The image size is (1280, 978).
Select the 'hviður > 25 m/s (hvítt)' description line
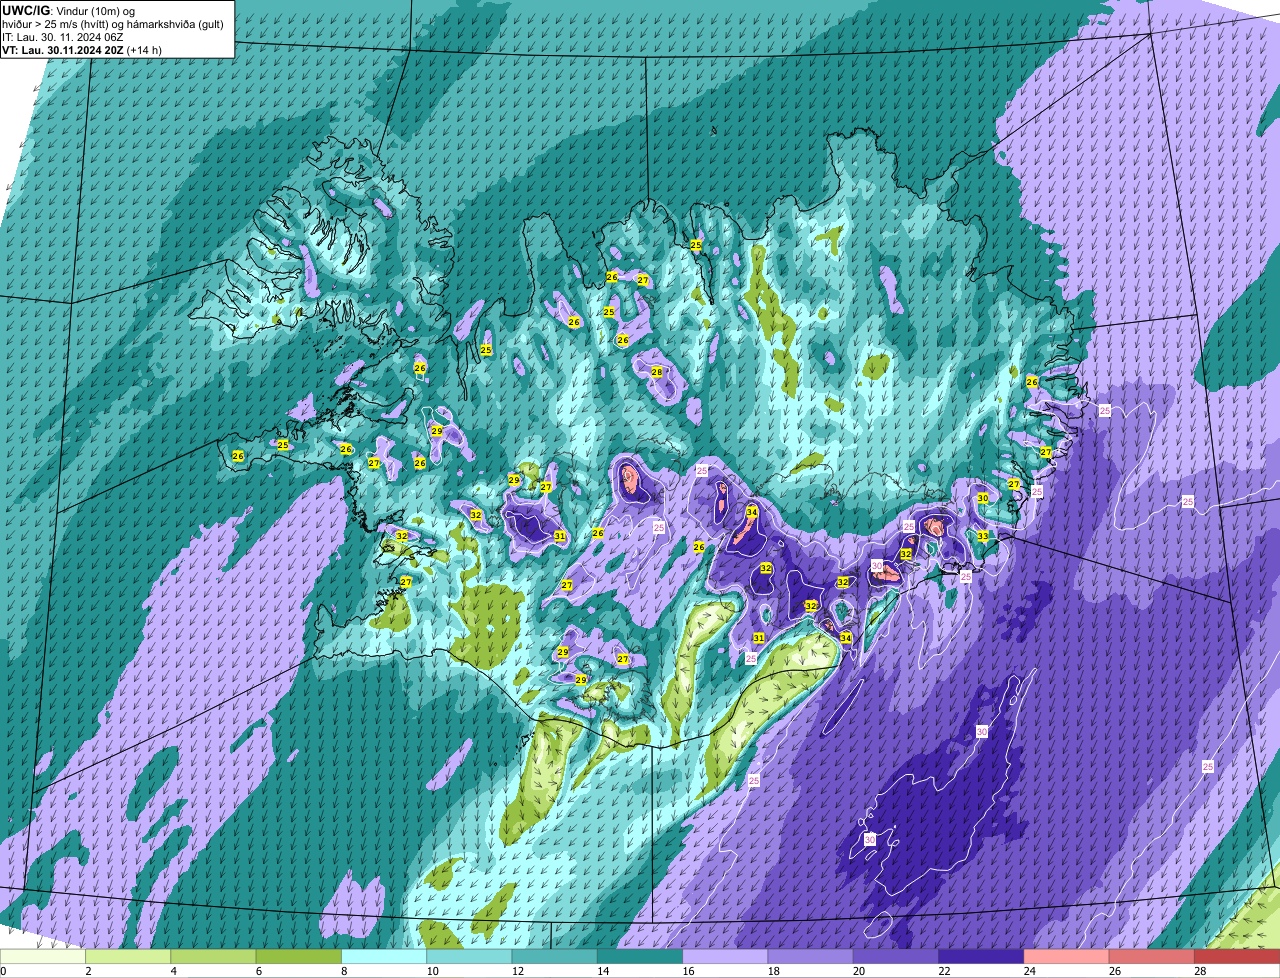tap(112, 23)
